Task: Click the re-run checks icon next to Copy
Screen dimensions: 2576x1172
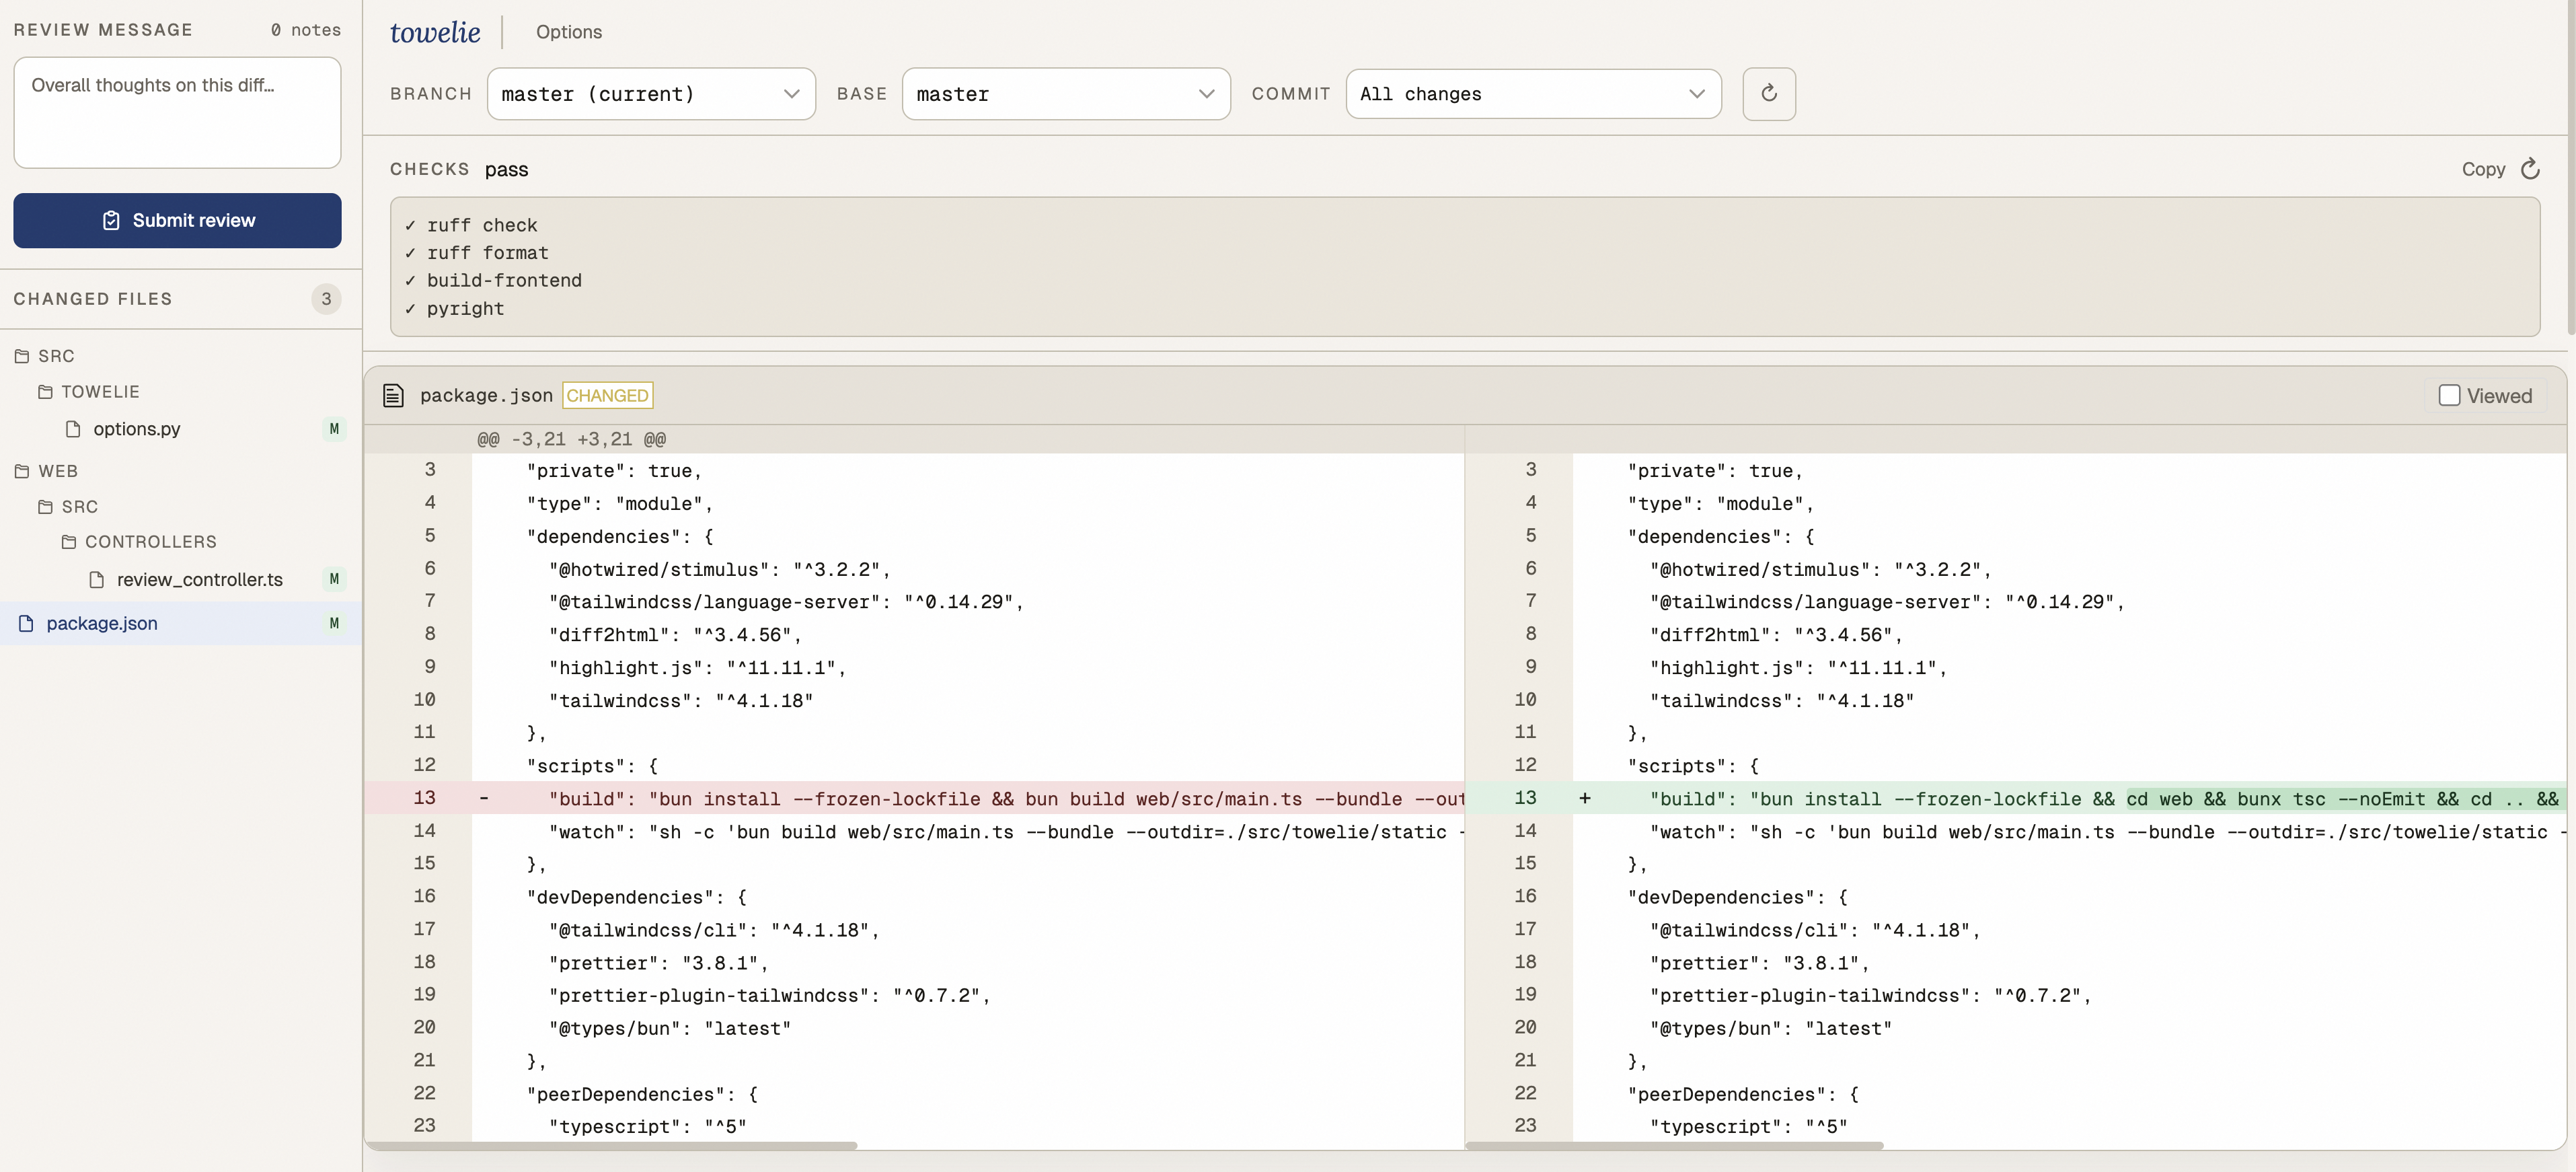Action: 2530,169
